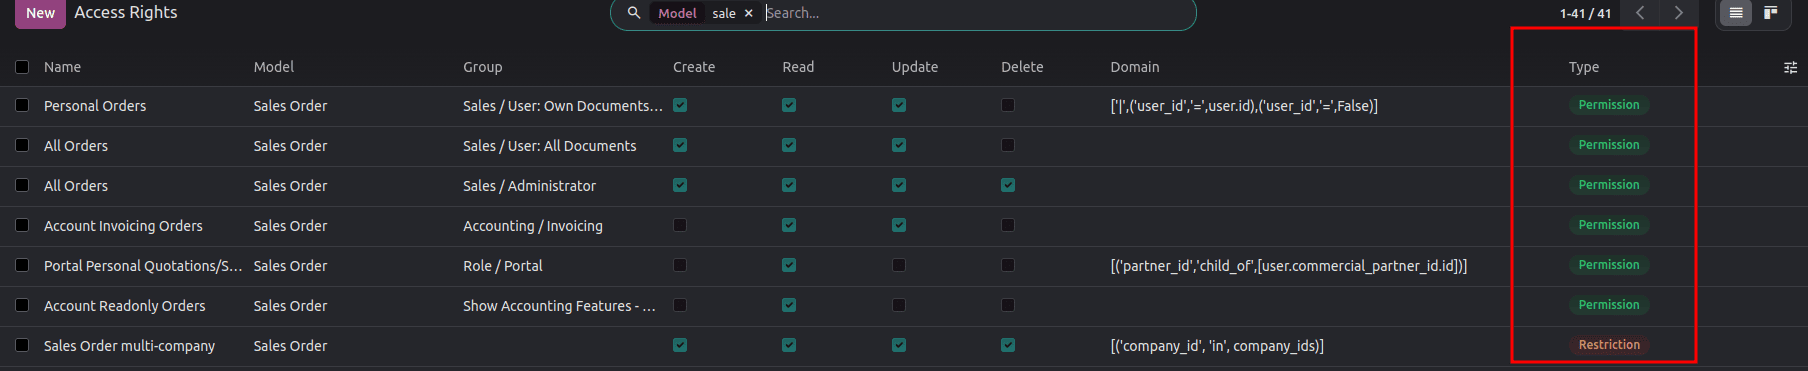The width and height of the screenshot is (1808, 371).
Task: Click 'Show Accounting Features' group cell
Action: pos(559,306)
